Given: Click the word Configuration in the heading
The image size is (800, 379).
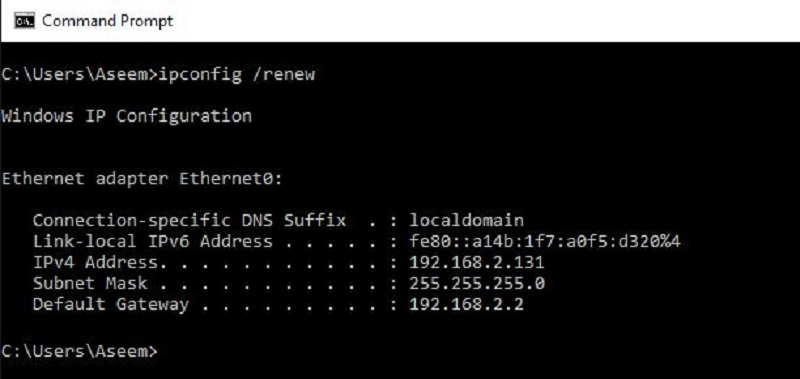Looking at the screenshot, I should [184, 116].
